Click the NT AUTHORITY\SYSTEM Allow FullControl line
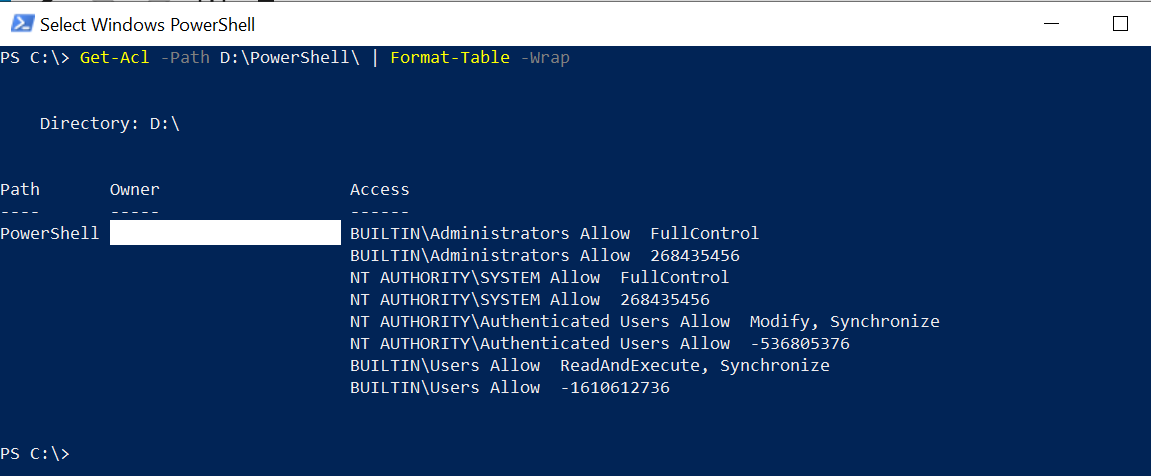1151x476 pixels. (540, 278)
